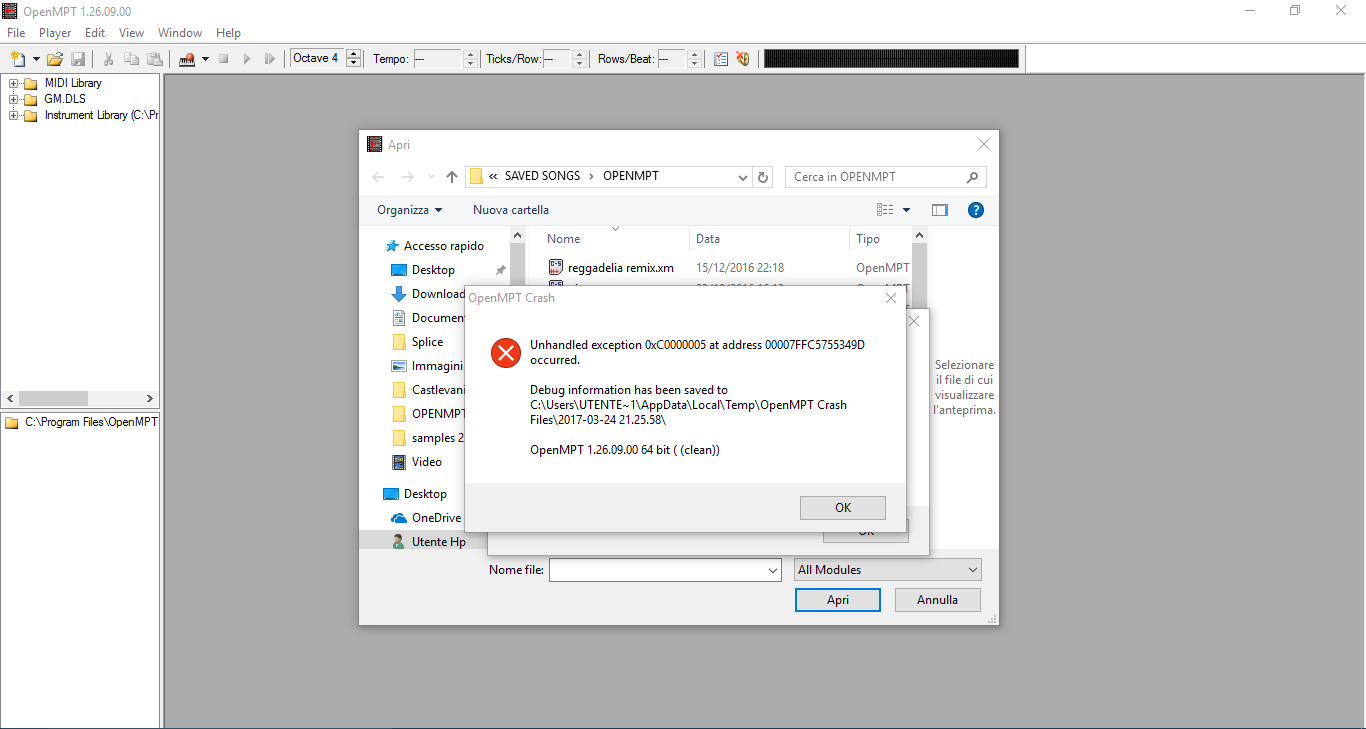
Task: Click the Forward arrow in Apri dialog
Action: [407, 177]
